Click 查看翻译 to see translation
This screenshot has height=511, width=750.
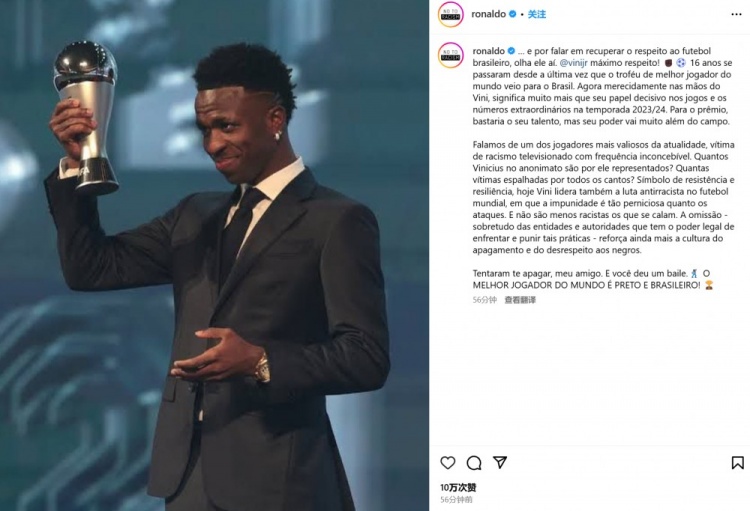pyautogui.click(x=520, y=300)
